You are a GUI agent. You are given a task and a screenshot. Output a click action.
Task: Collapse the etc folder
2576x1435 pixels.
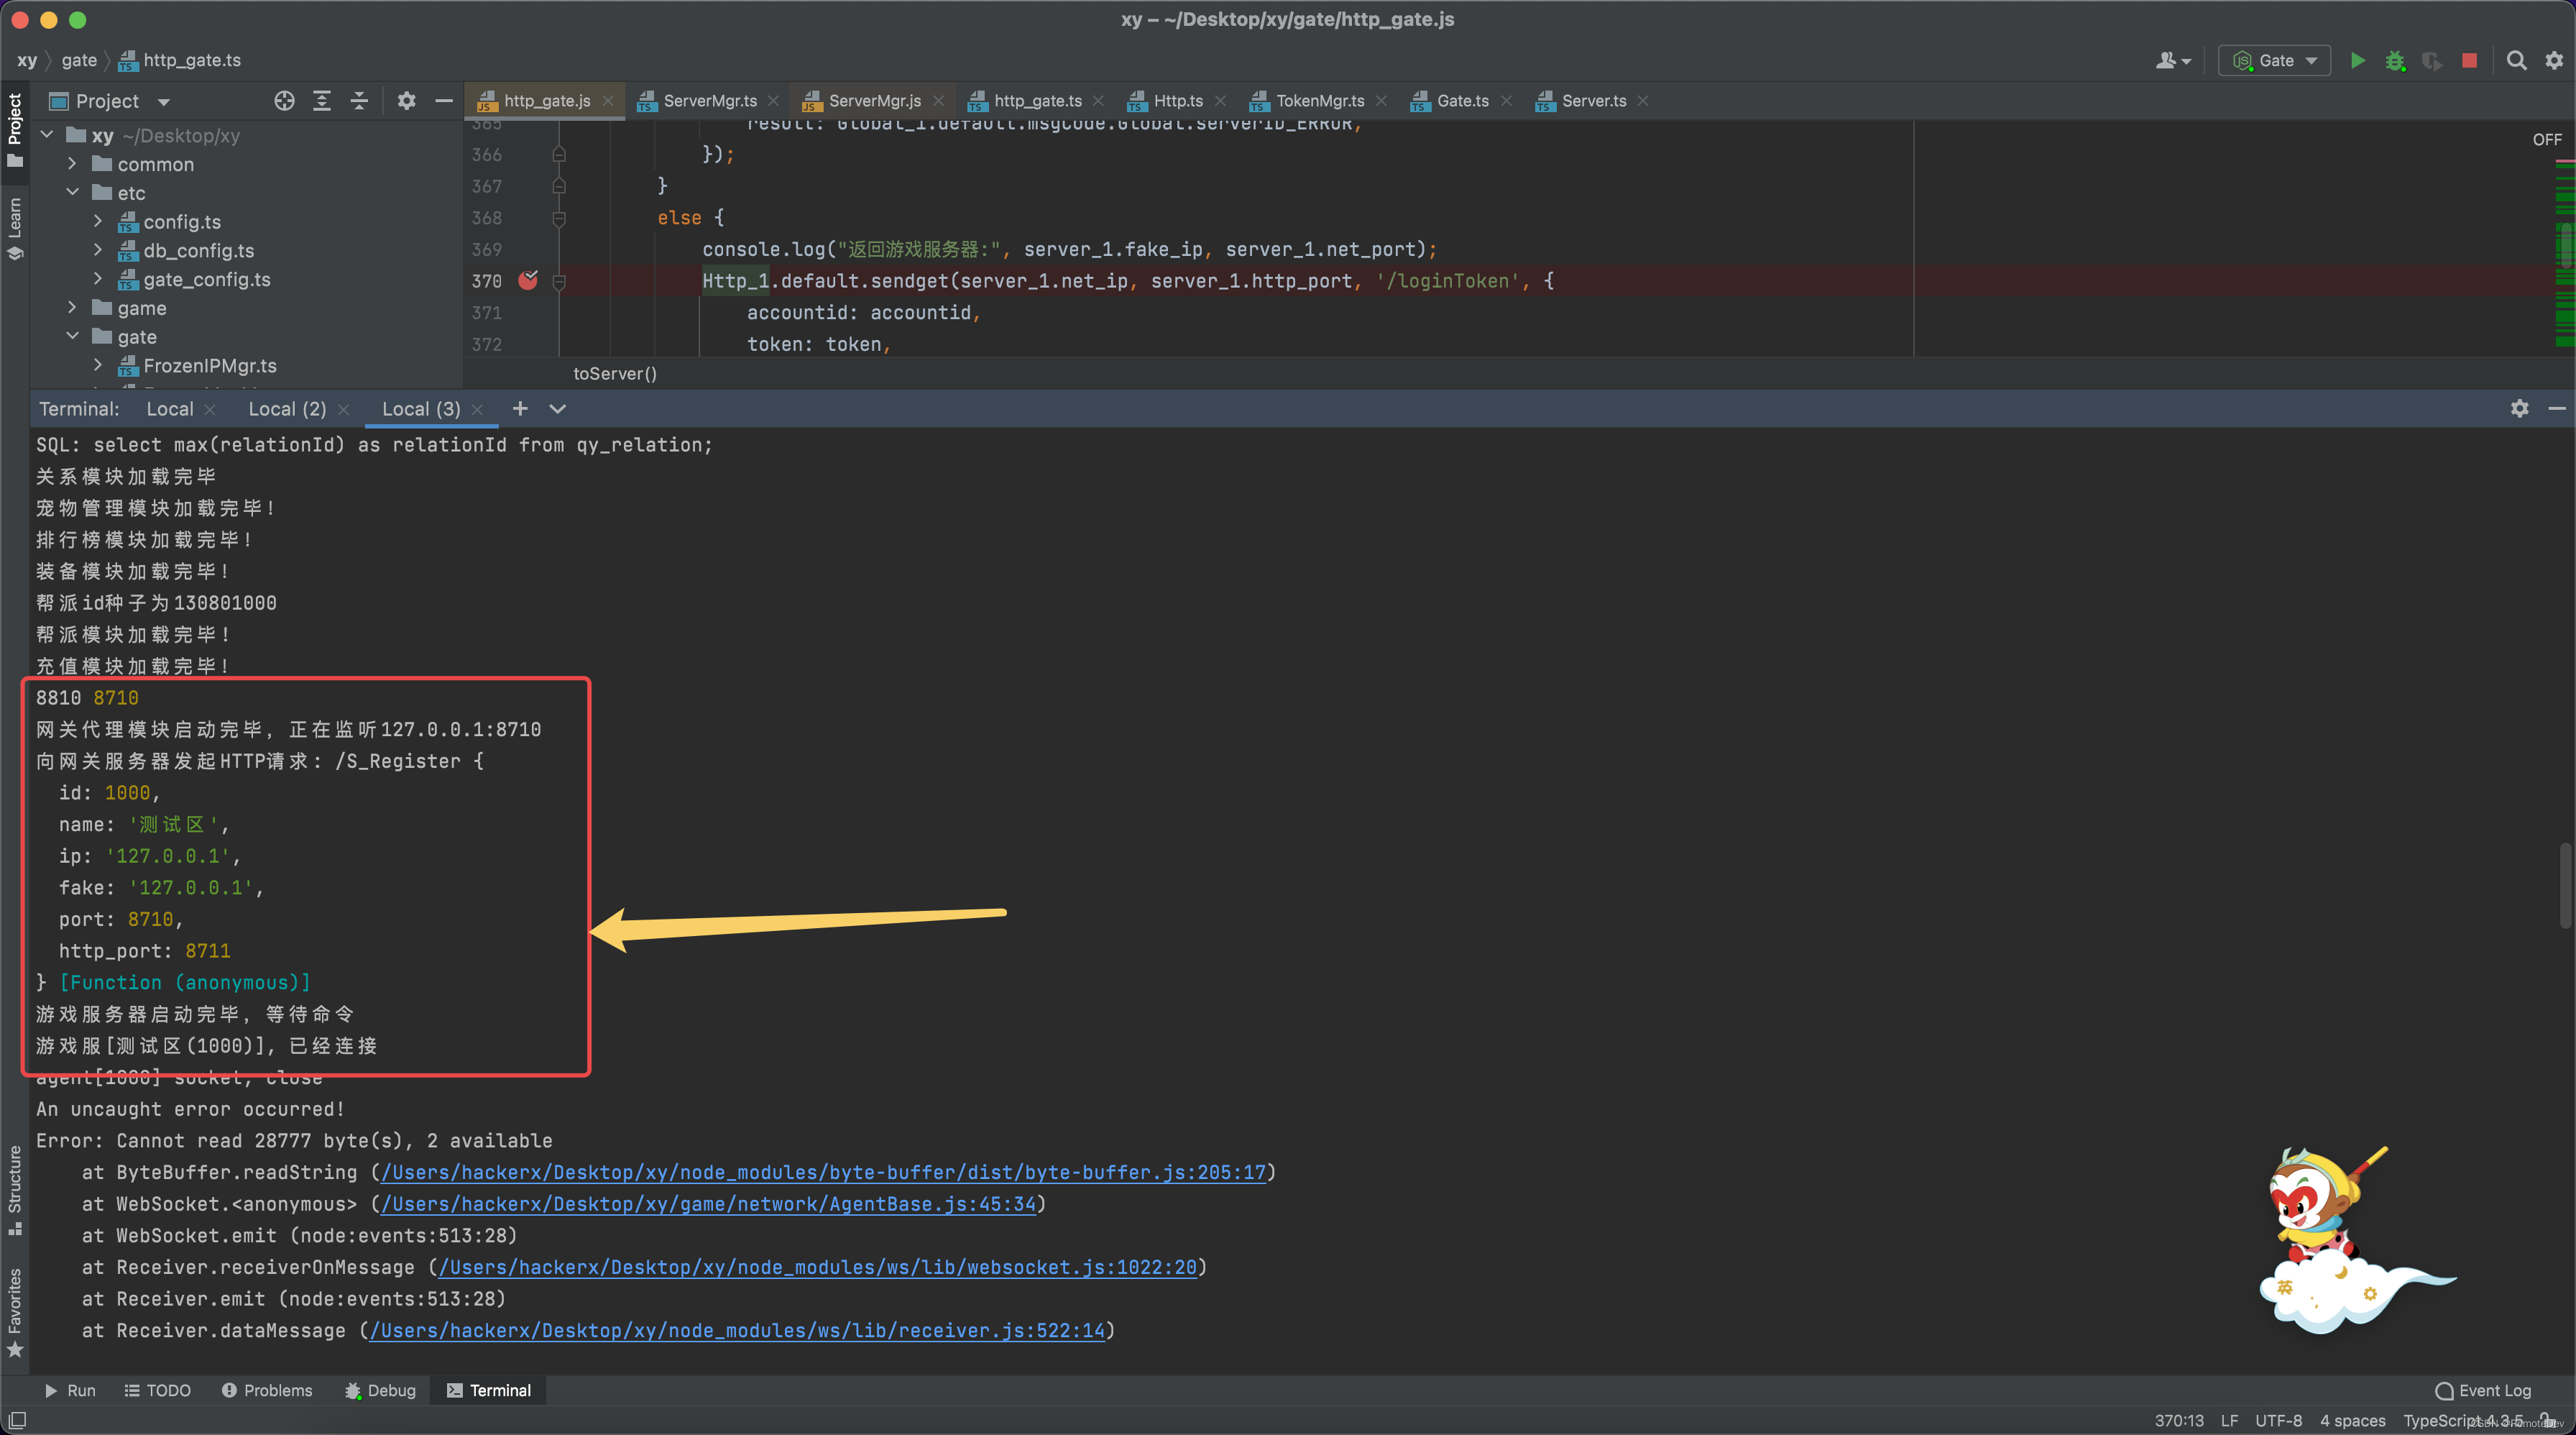click(x=72, y=192)
